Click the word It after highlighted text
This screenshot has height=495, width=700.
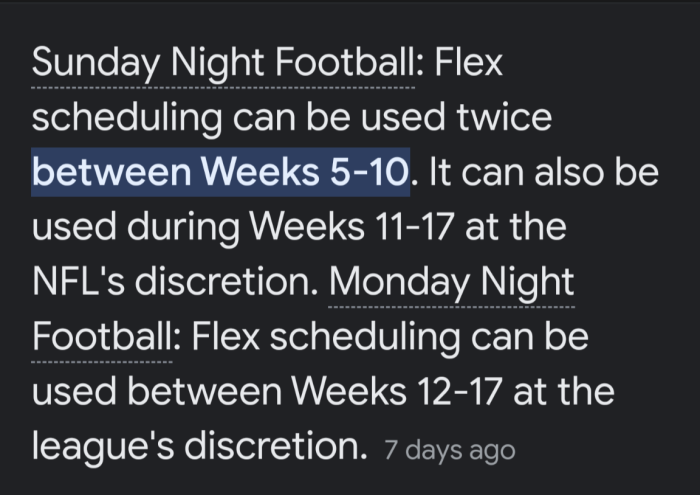pyautogui.click(x=440, y=172)
